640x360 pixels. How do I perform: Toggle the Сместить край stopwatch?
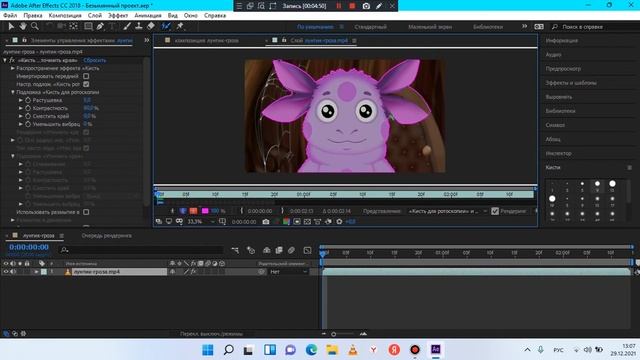28,116
